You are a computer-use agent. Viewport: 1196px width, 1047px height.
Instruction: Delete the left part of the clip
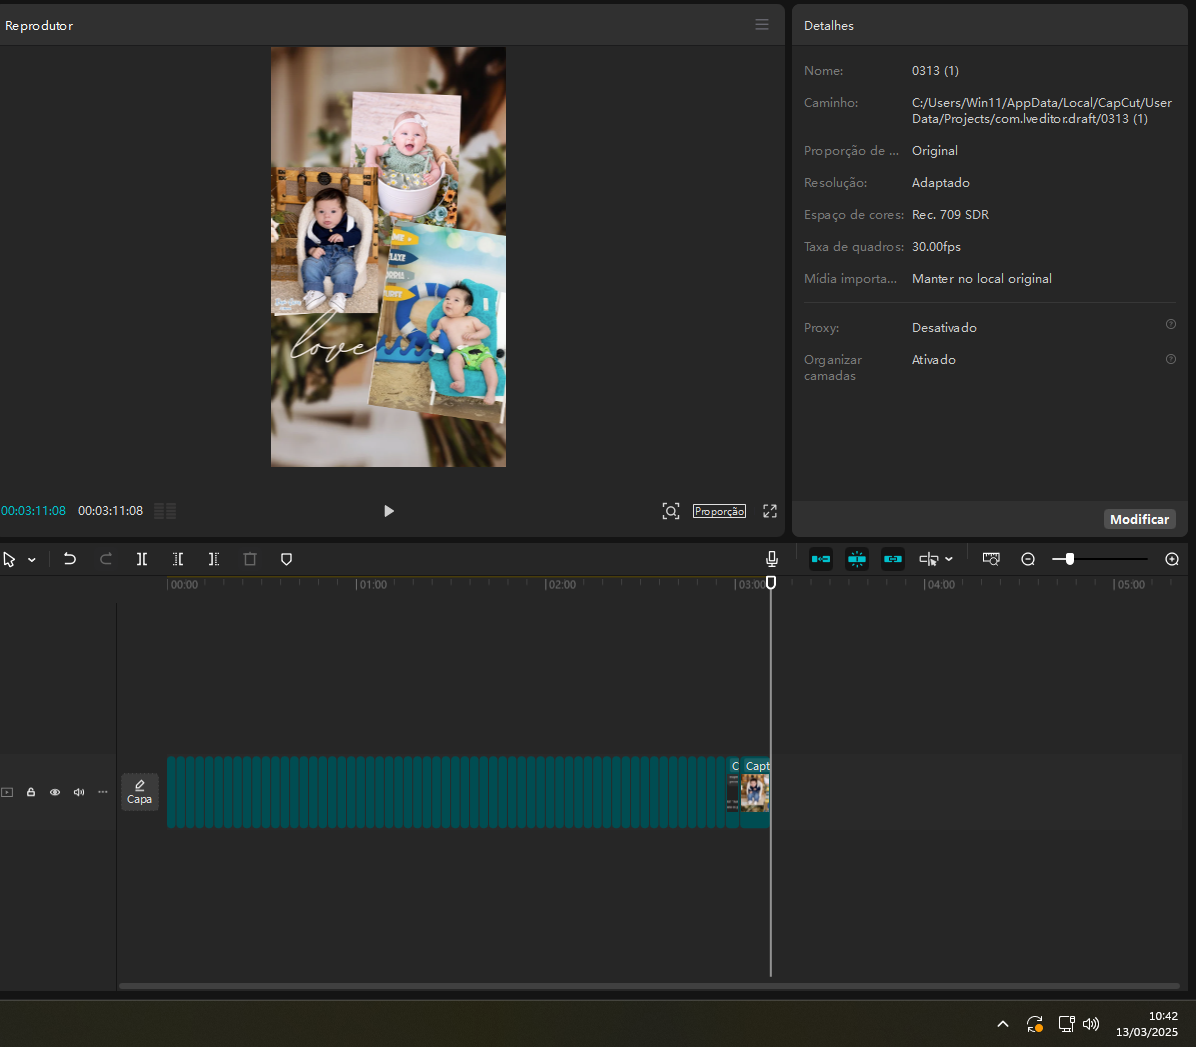[x=178, y=559]
